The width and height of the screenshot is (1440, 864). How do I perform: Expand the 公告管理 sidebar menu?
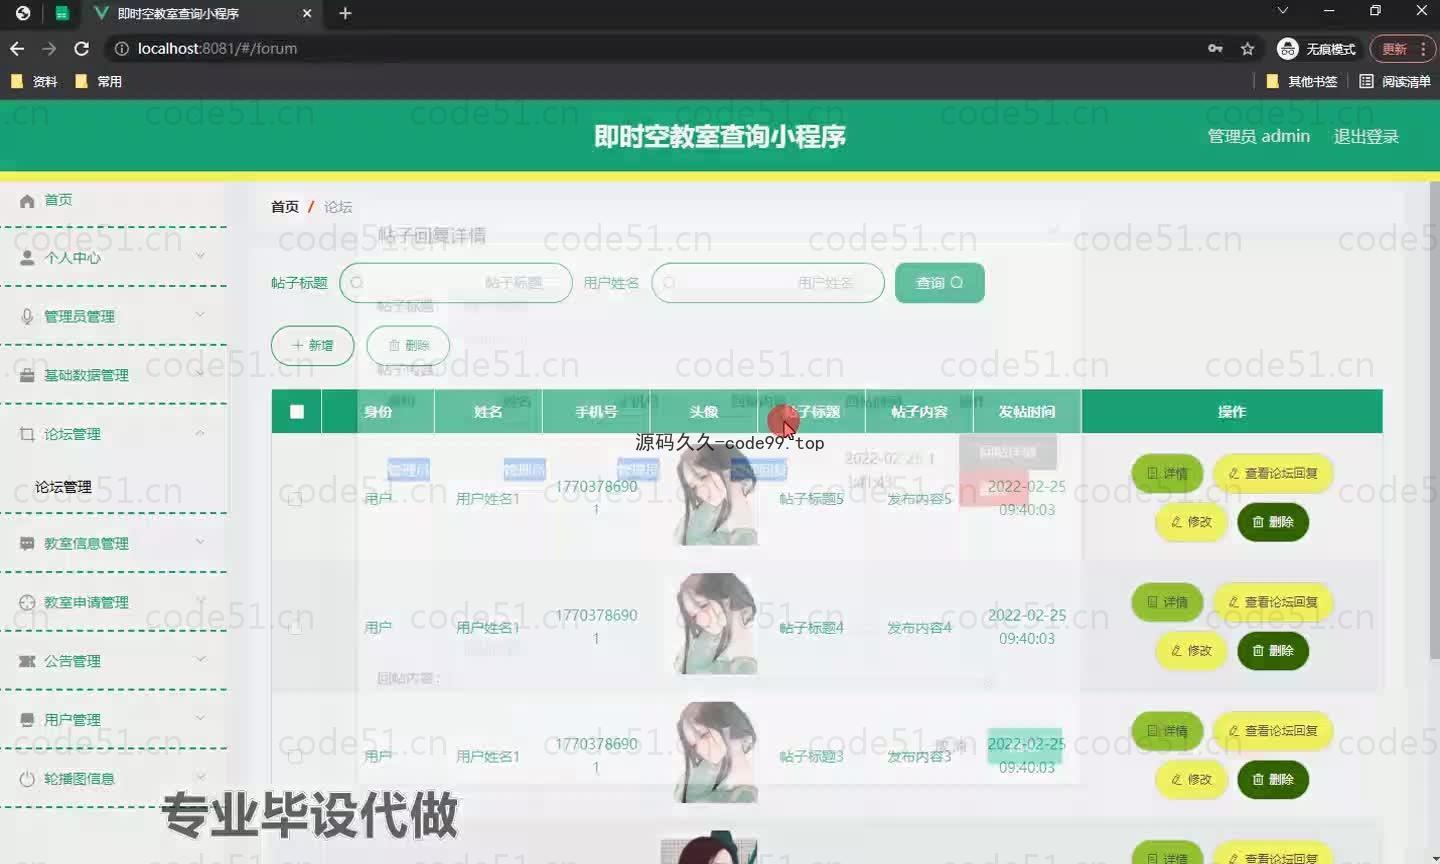pyautogui.click(x=113, y=661)
